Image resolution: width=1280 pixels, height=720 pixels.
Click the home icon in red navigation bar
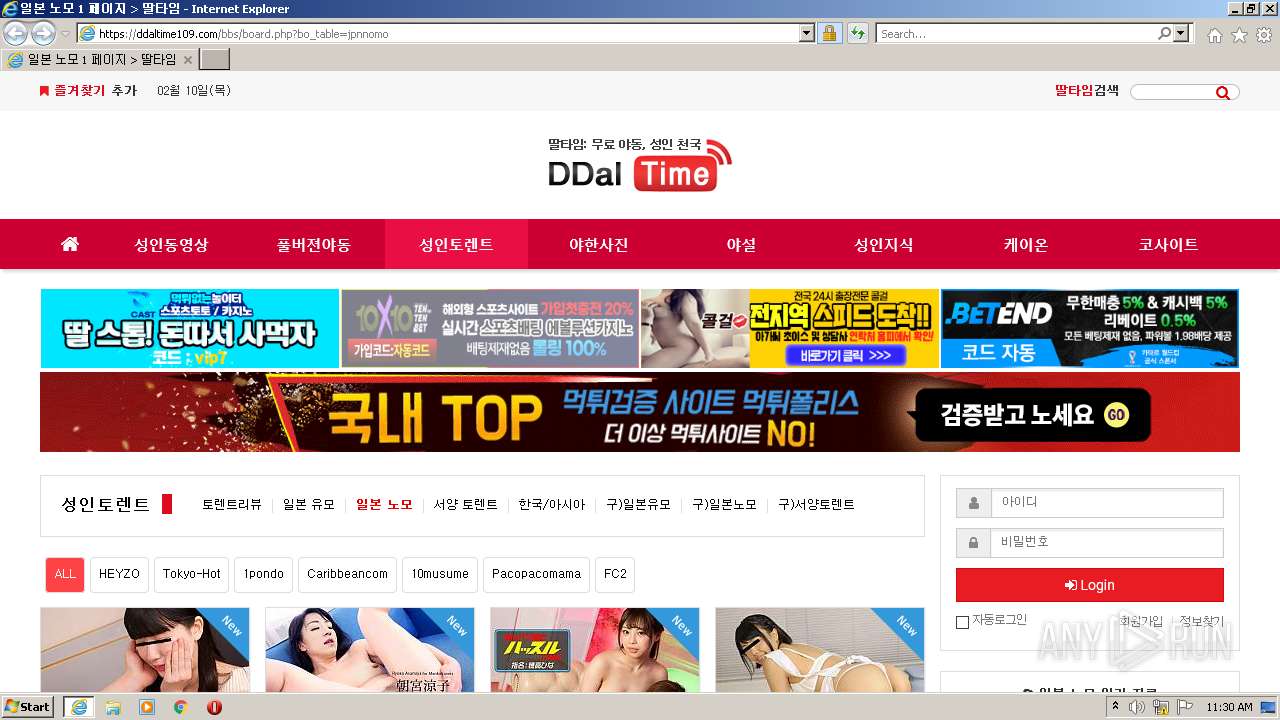(x=69, y=244)
